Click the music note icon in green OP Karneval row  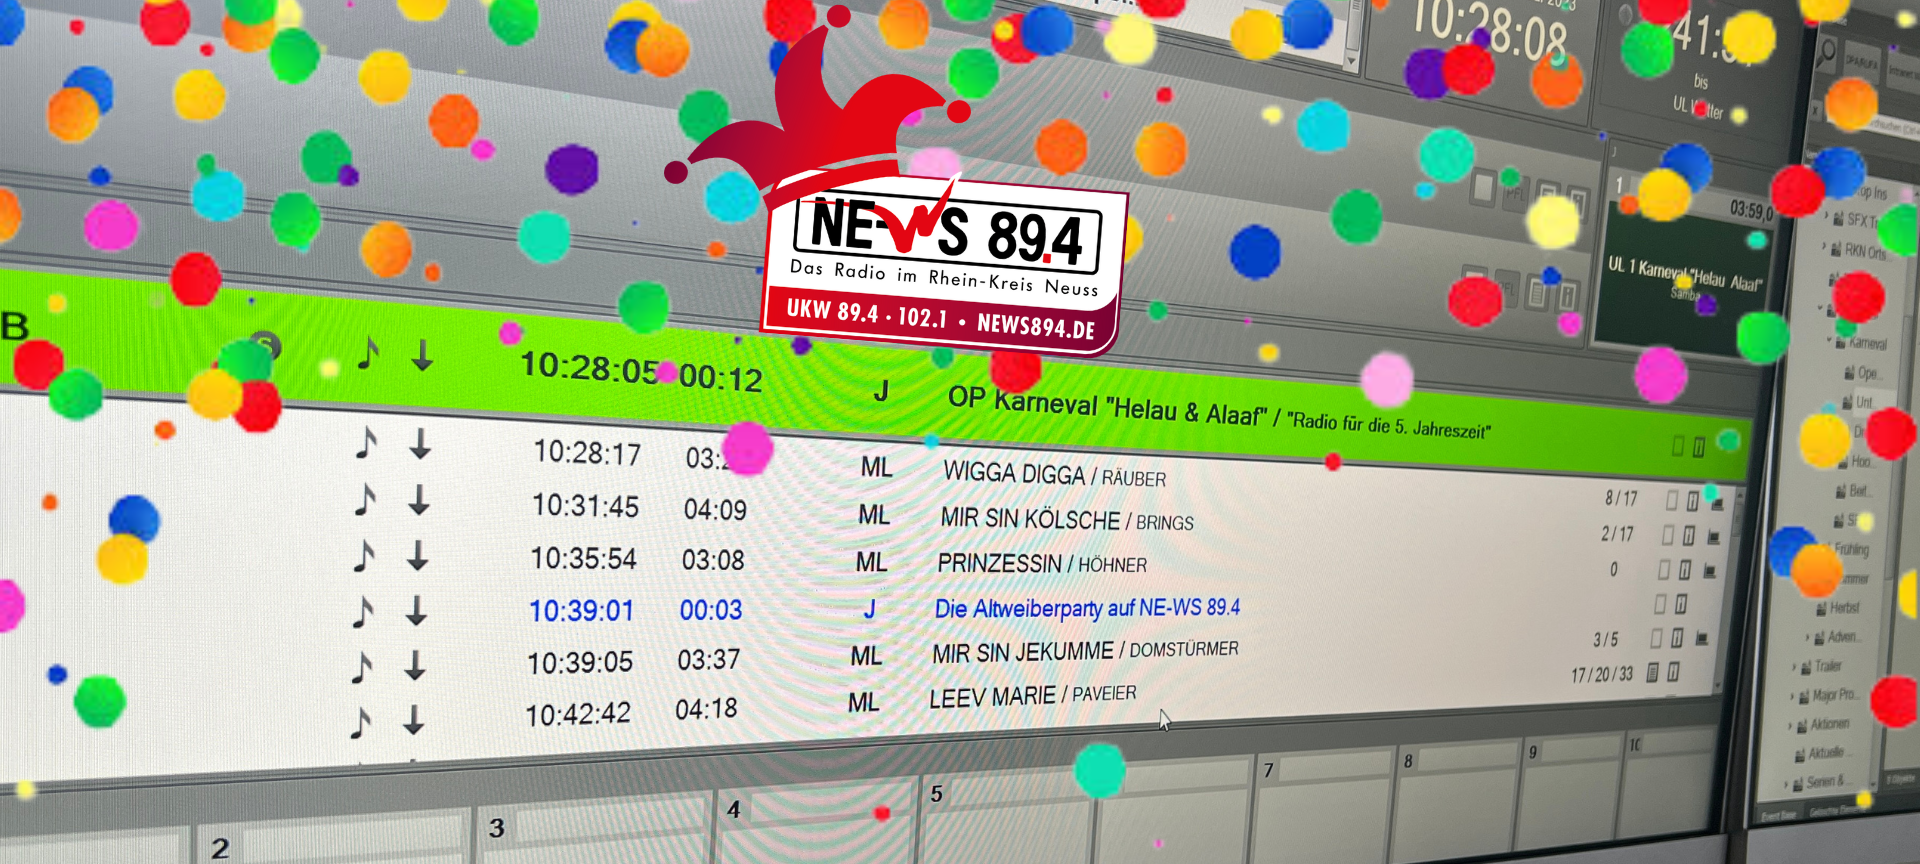coord(368,352)
